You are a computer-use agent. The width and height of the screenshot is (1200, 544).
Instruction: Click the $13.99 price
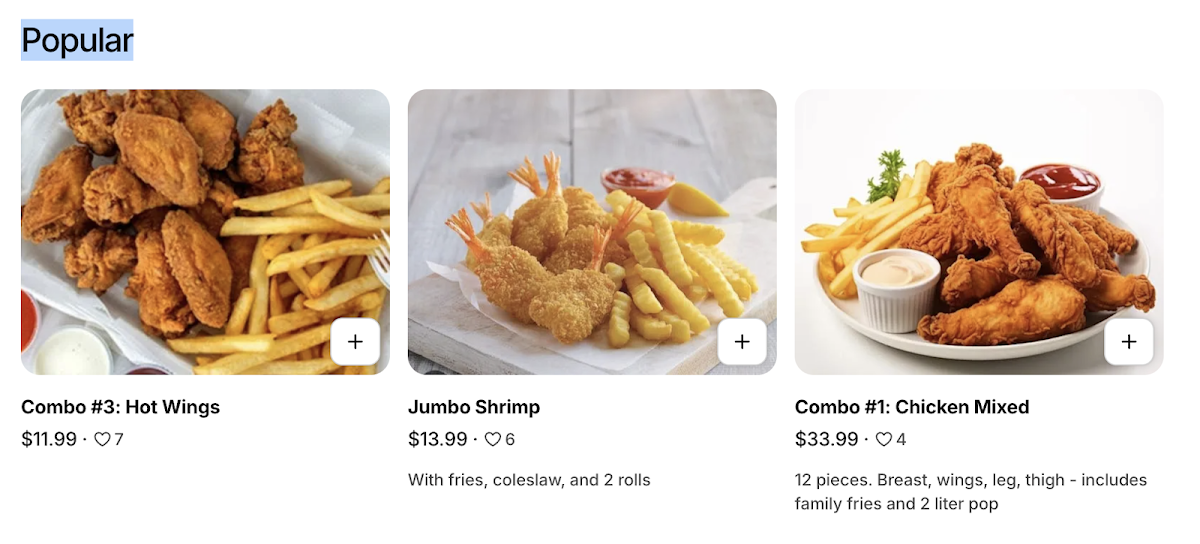pyautogui.click(x=437, y=439)
